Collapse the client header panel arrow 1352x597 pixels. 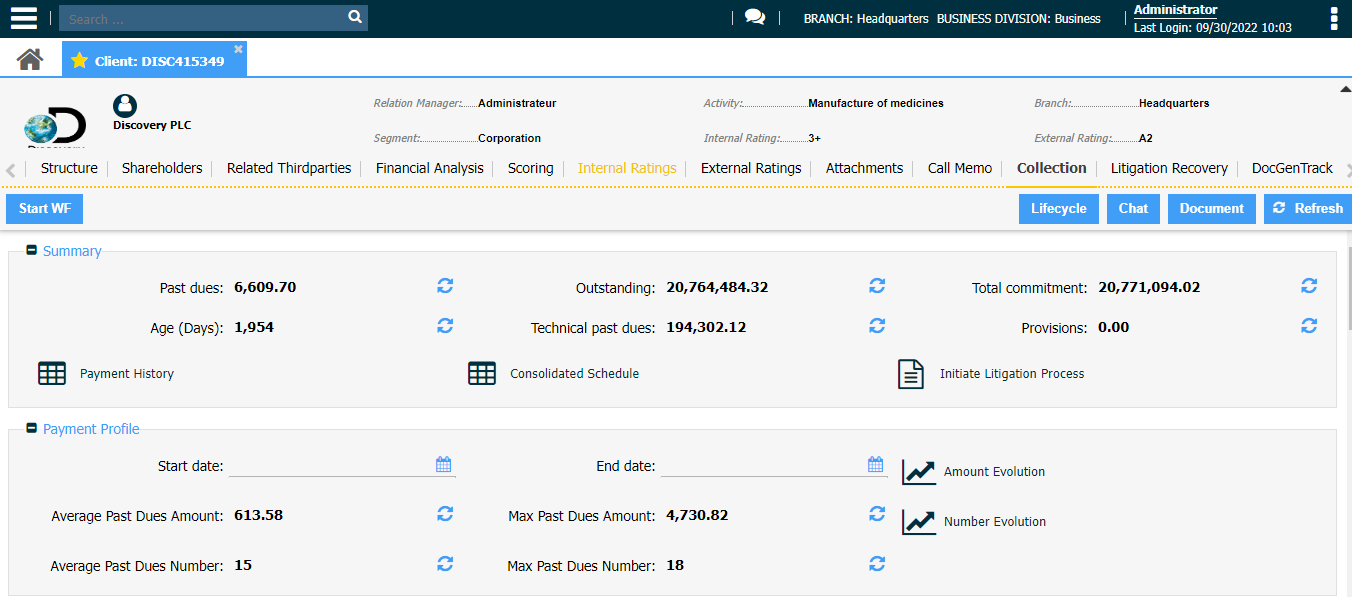pos(1345,90)
